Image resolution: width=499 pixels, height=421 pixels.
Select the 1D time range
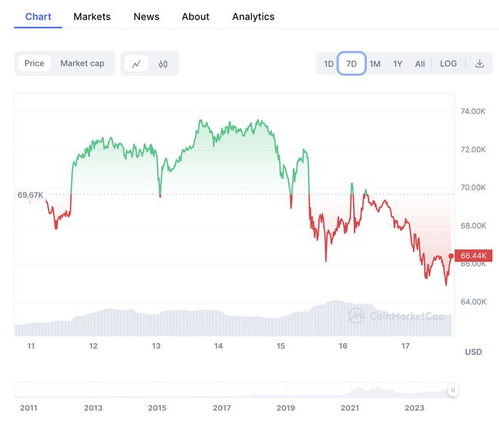pos(329,63)
